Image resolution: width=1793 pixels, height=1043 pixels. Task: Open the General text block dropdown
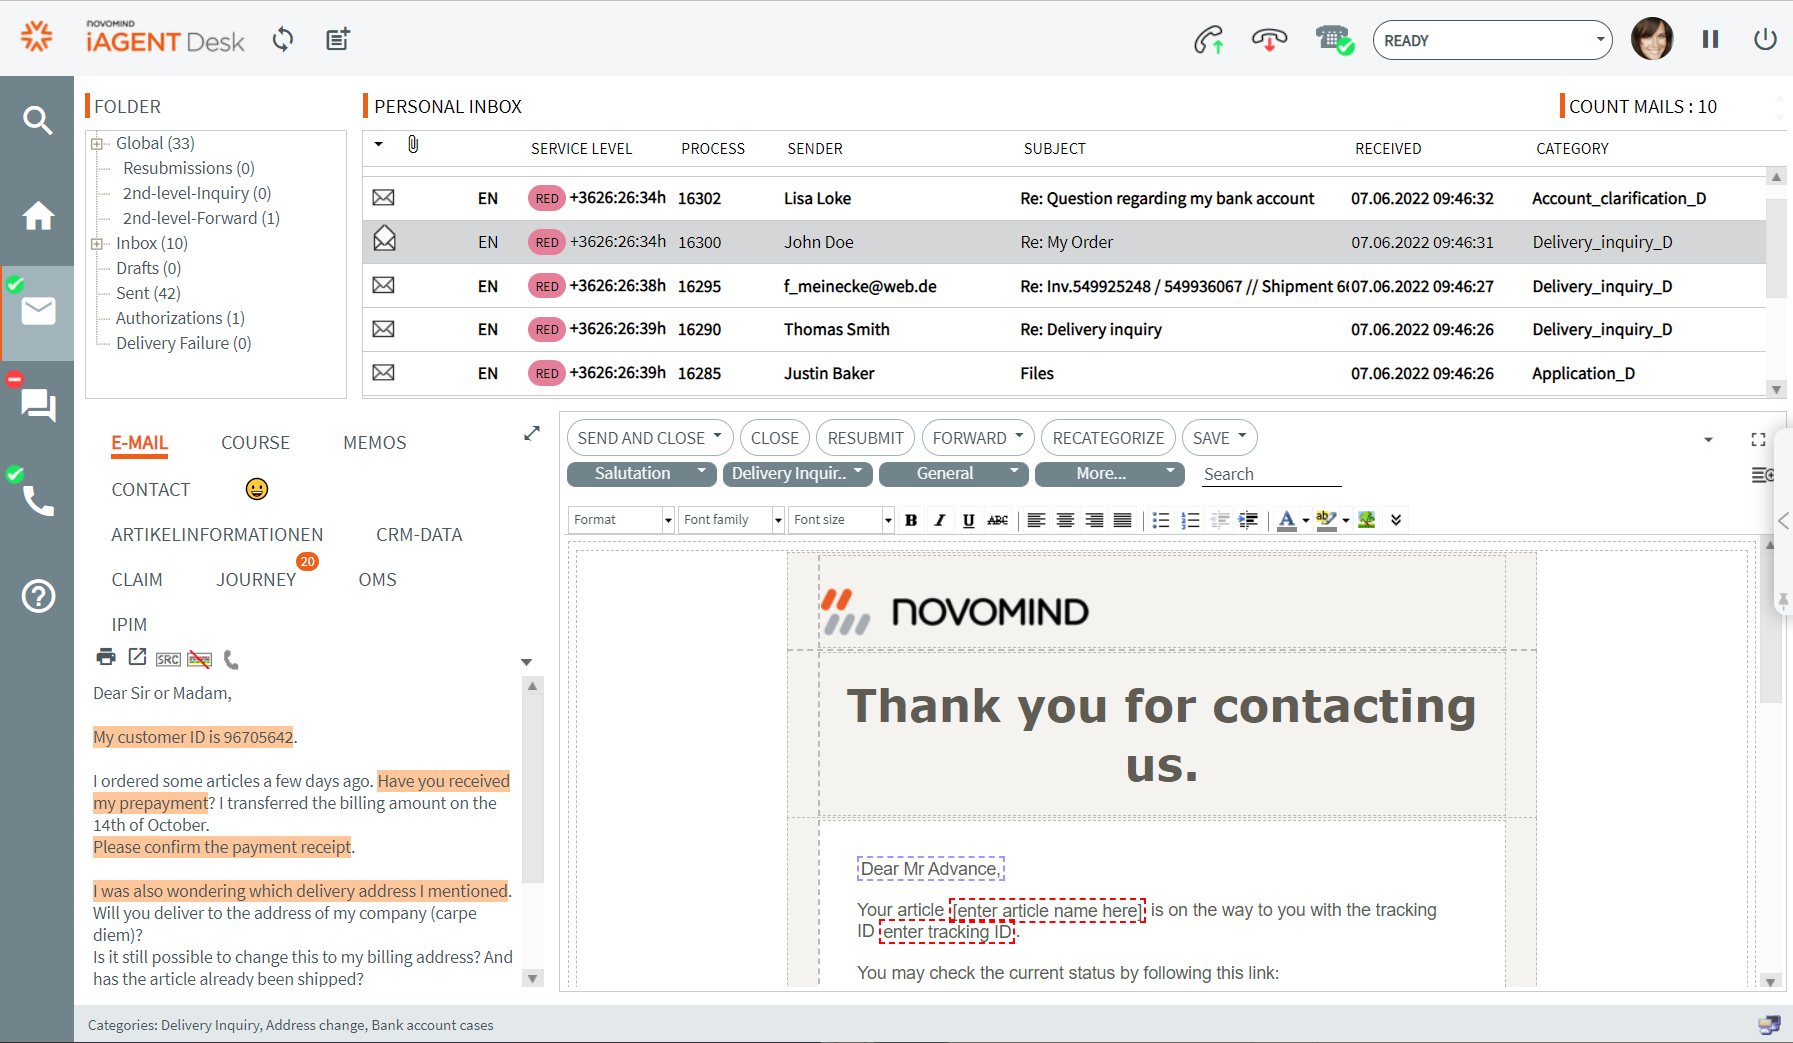pos(954,474)
